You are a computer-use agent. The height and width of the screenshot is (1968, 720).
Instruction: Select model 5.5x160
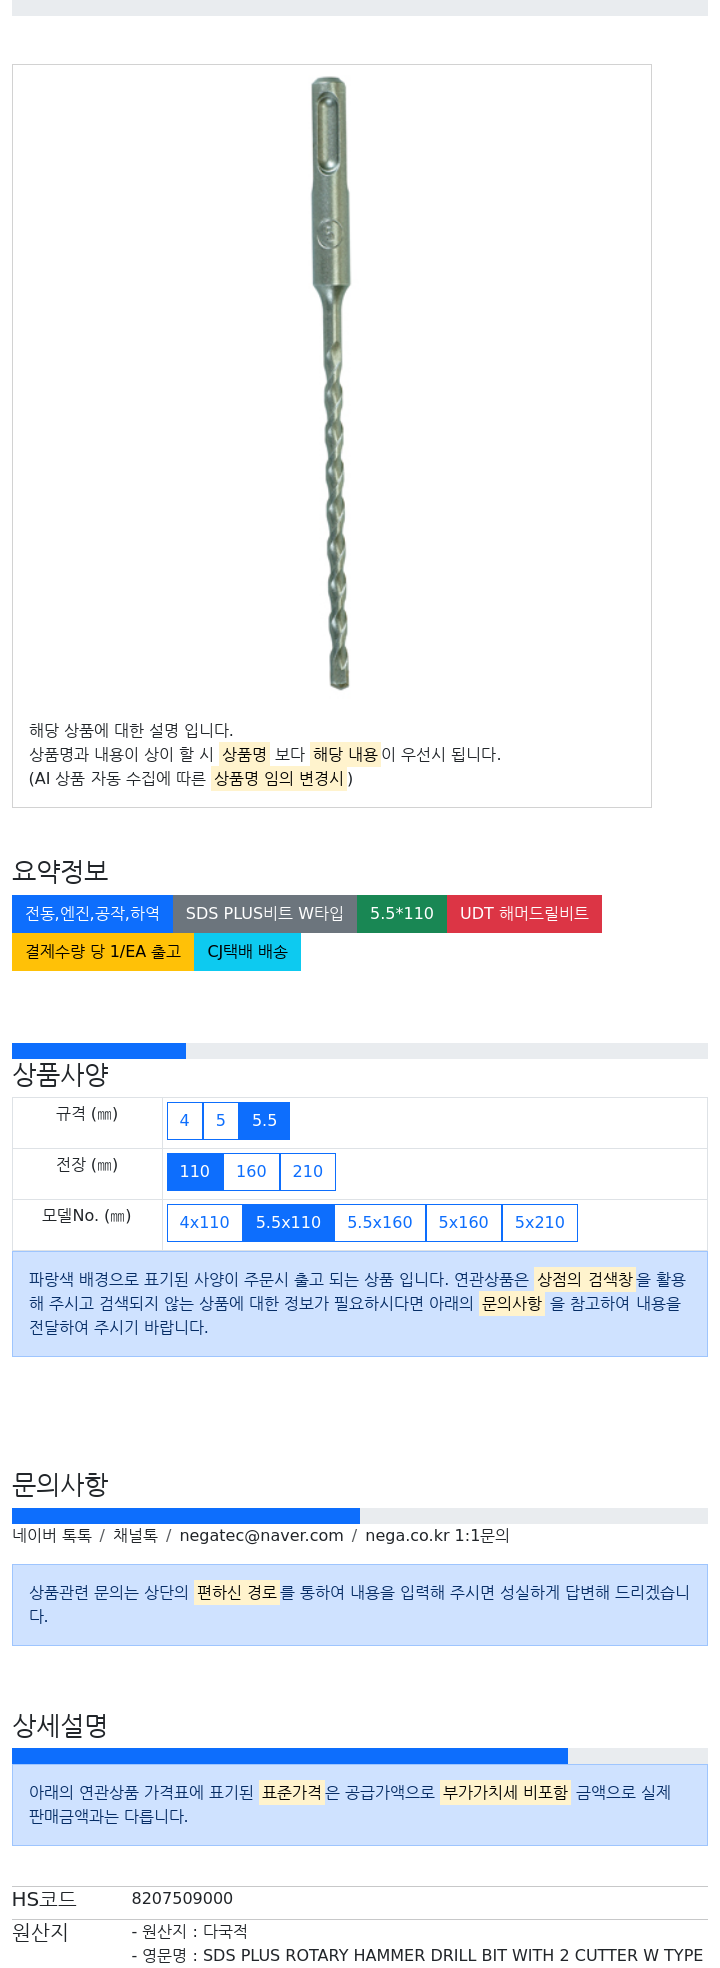click(380, 1223)
